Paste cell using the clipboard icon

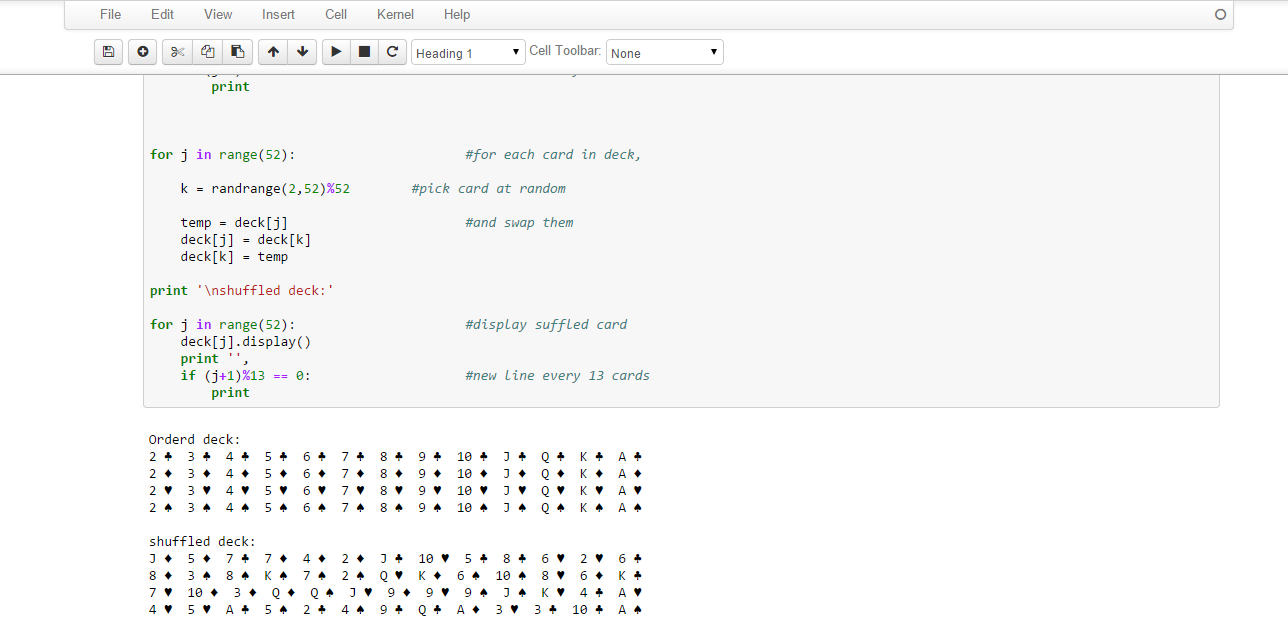coord(236,52)
